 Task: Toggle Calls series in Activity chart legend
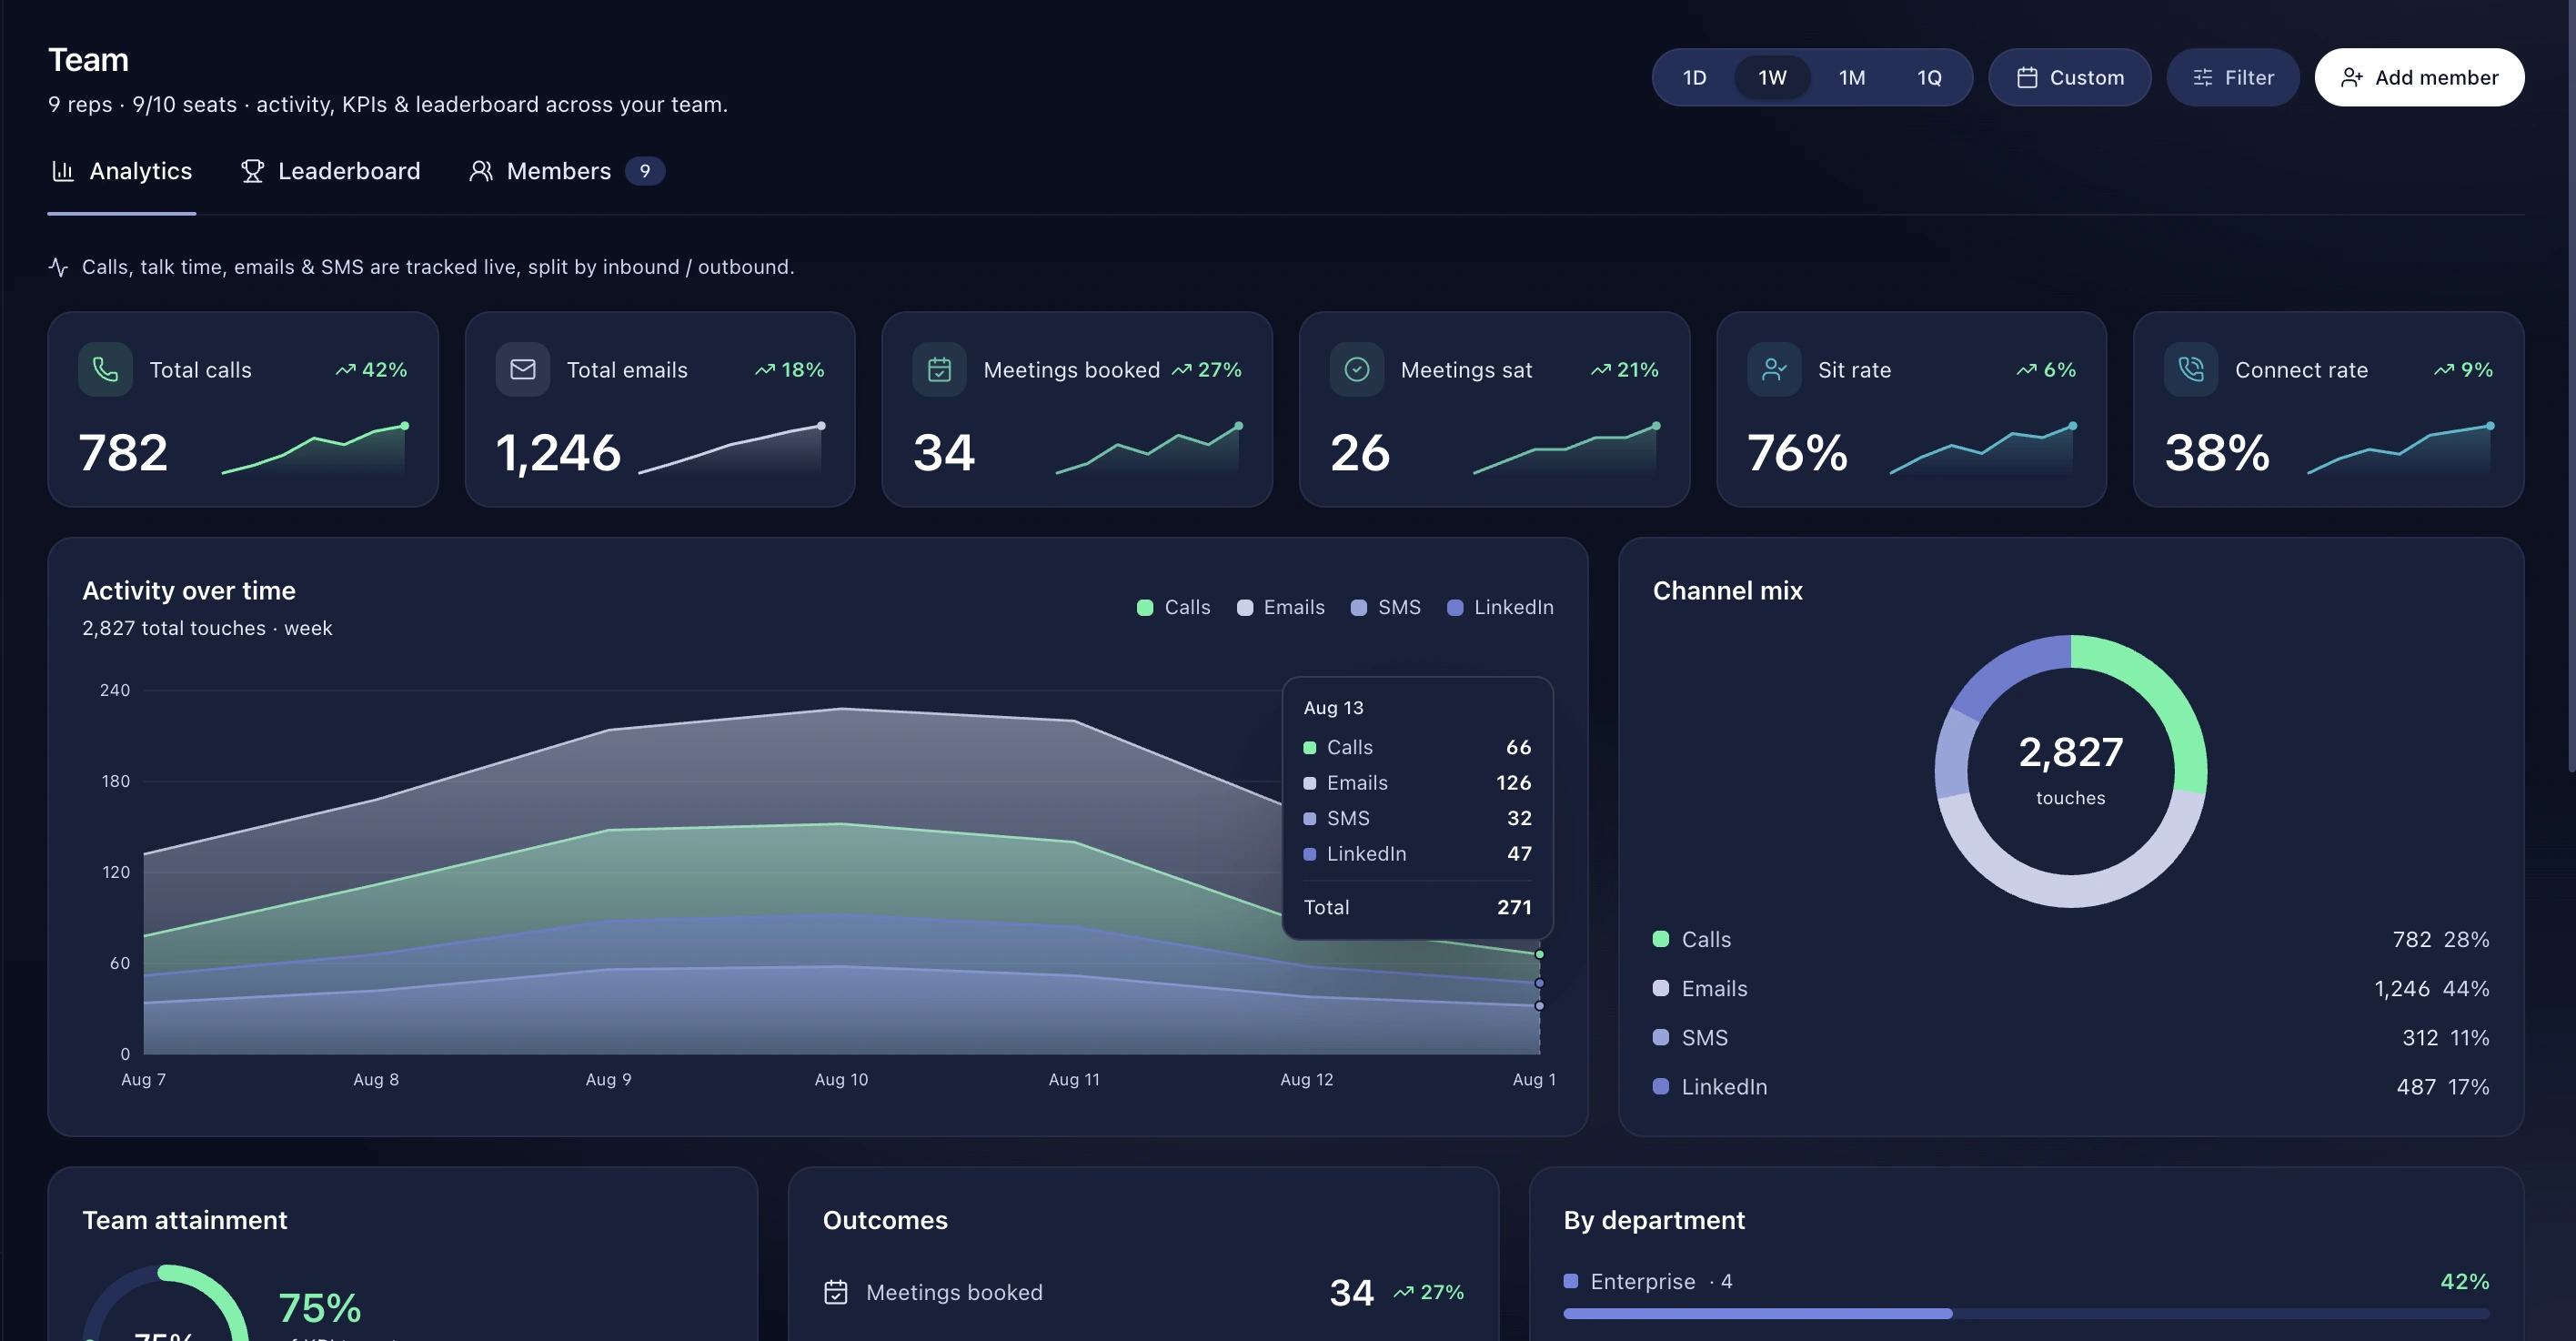coord(1173,607)
